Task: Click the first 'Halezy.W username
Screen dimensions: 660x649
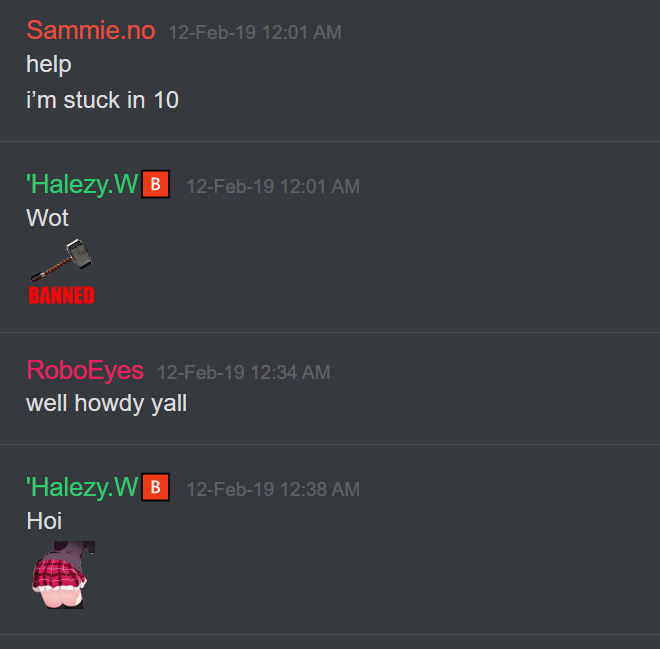Action: [x=82, y=184]
